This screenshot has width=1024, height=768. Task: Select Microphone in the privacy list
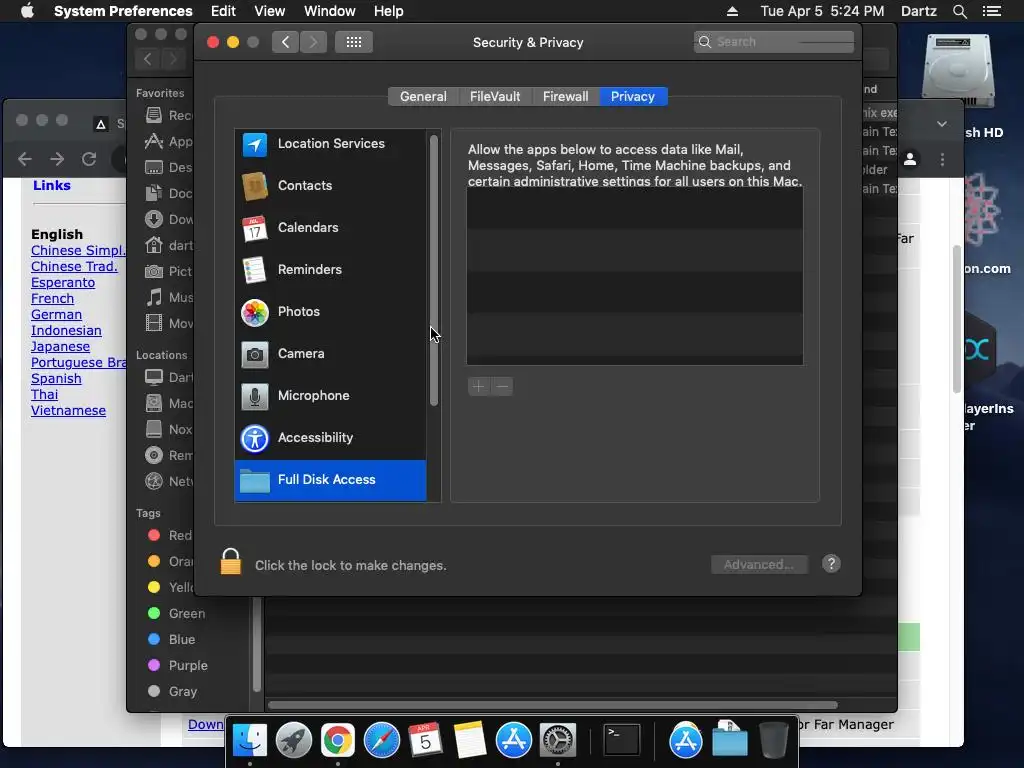point(330,395)
